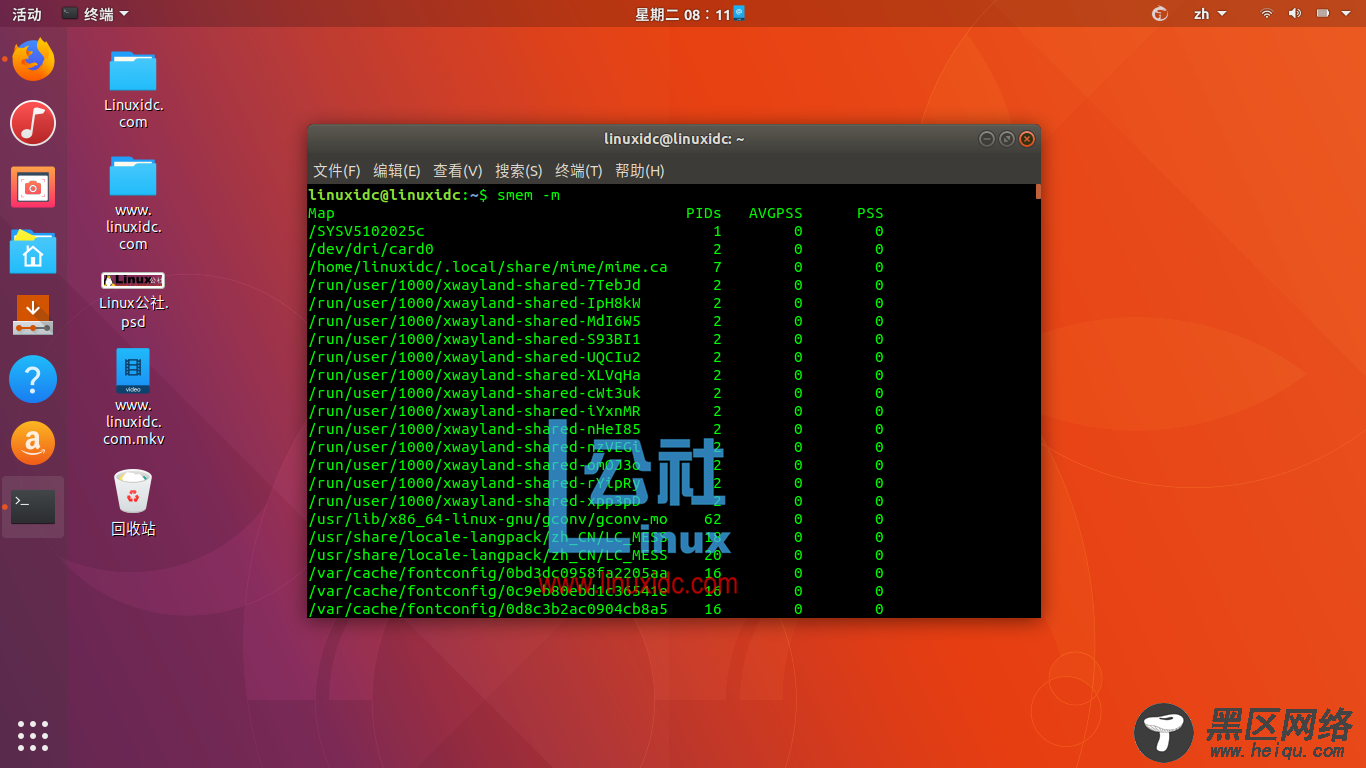Maximize the terminal window
Viewport: 1366px width, 768px height.
click(x=1007, y=139)
